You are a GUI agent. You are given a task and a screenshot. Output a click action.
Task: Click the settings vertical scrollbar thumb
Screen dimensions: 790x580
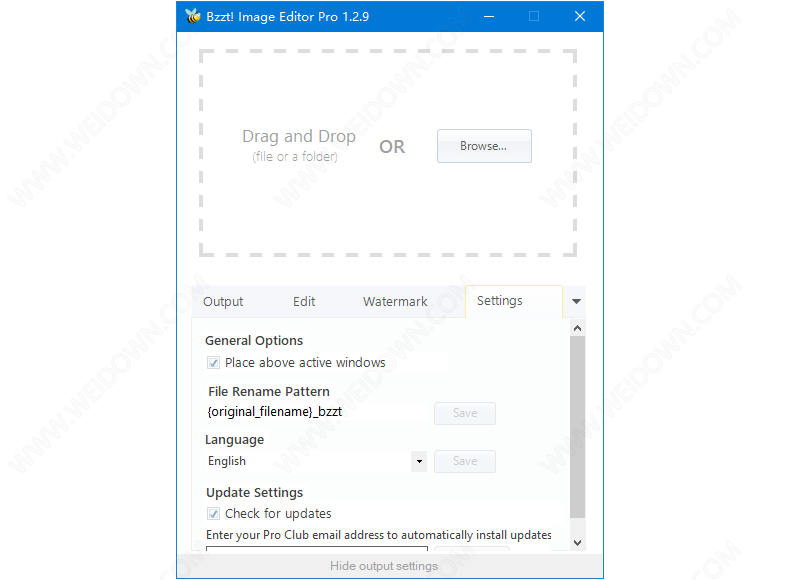coord(577,427)
